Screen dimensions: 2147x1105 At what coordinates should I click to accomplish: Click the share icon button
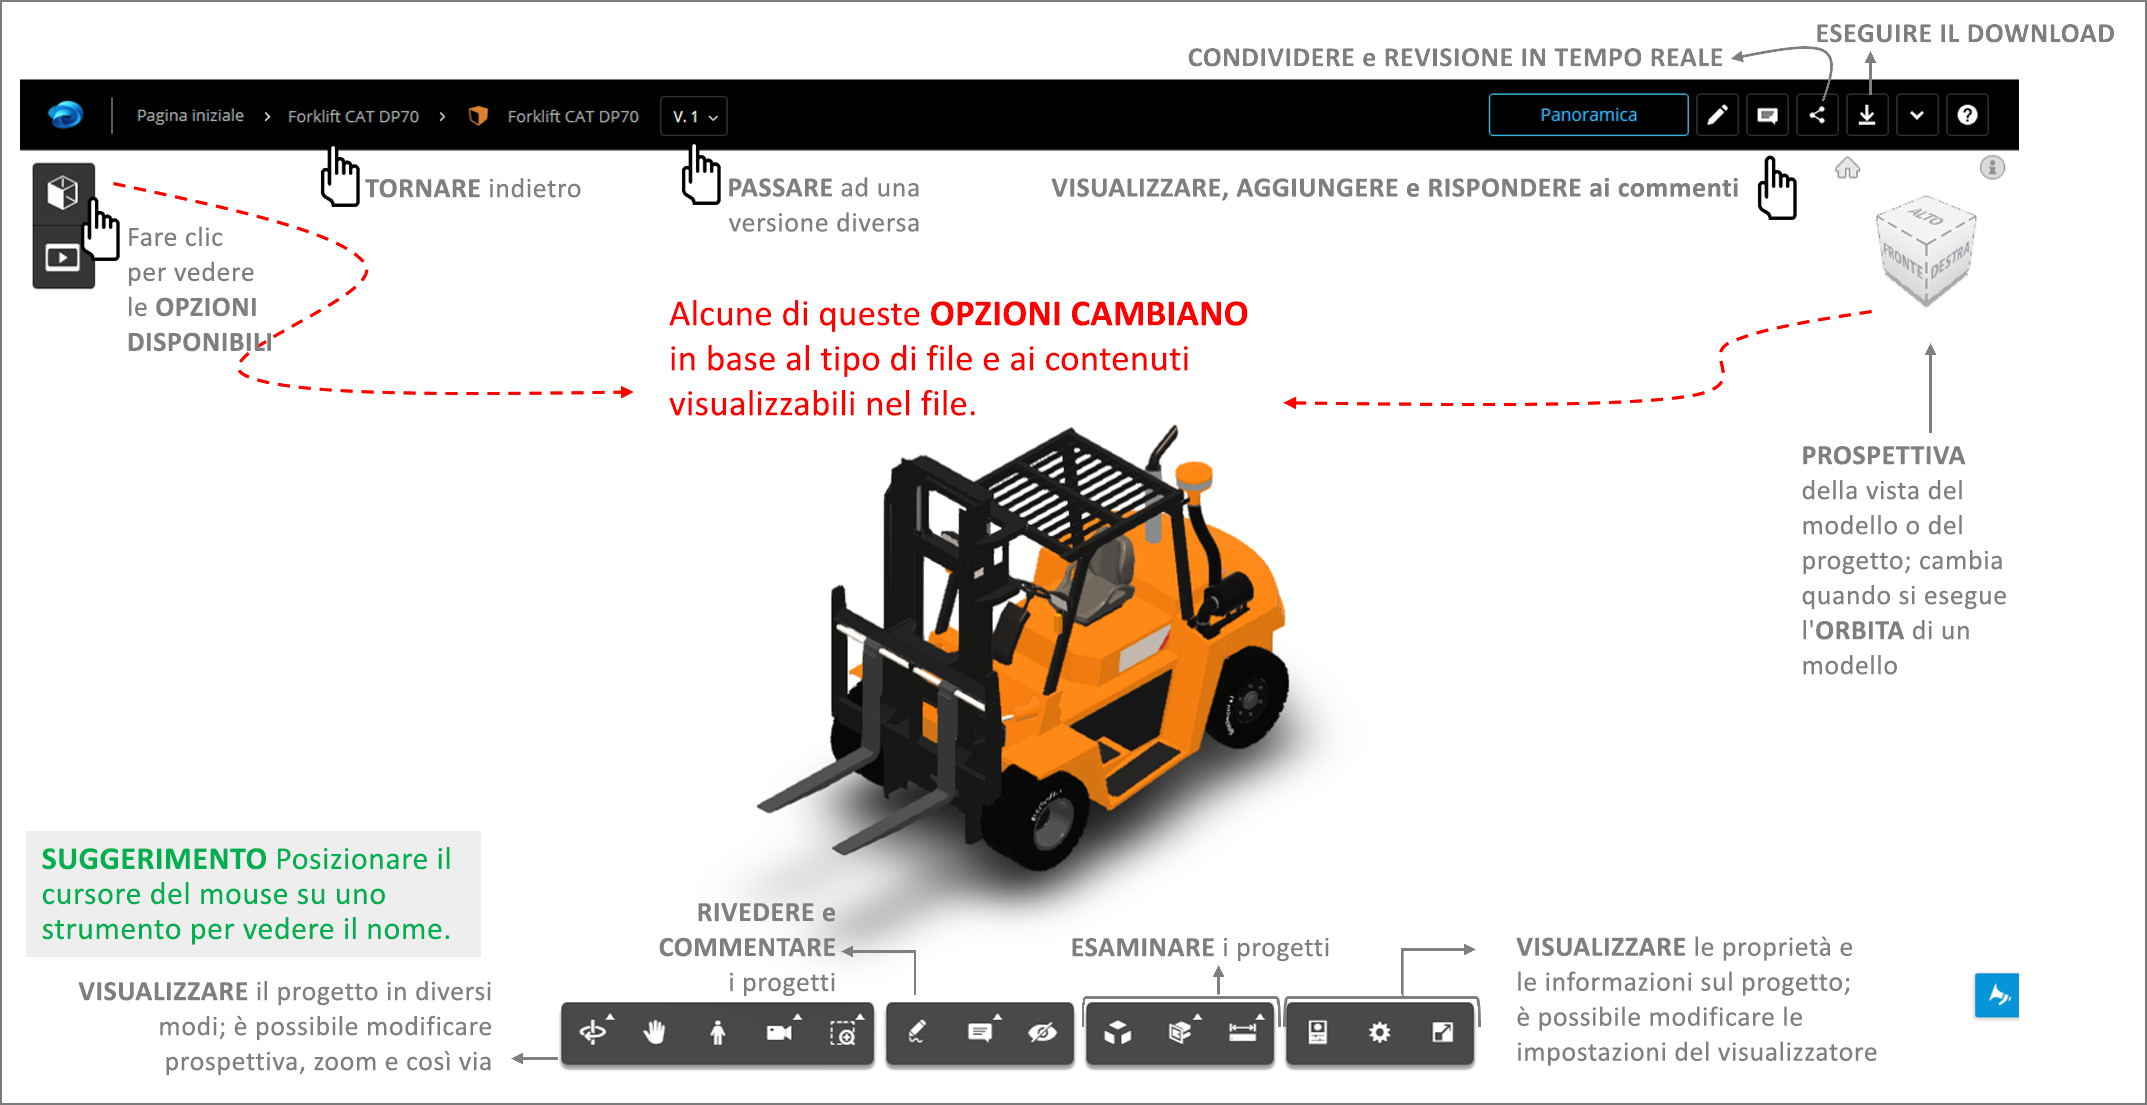click(1817, 115)
